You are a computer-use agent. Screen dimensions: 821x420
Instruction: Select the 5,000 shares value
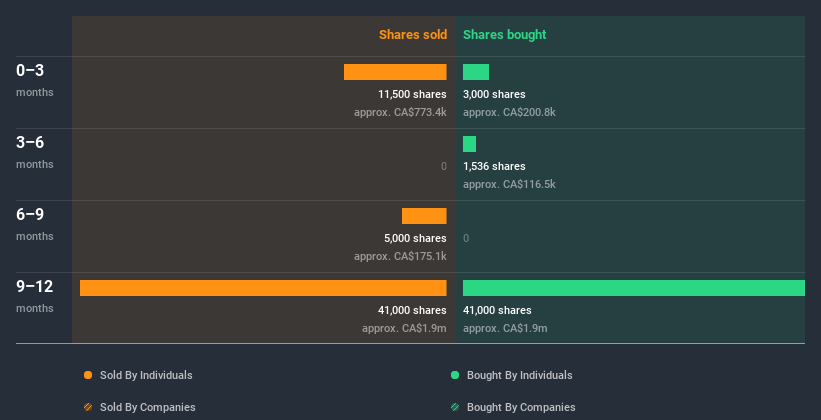pyautogui.click(x=415, y=238)
